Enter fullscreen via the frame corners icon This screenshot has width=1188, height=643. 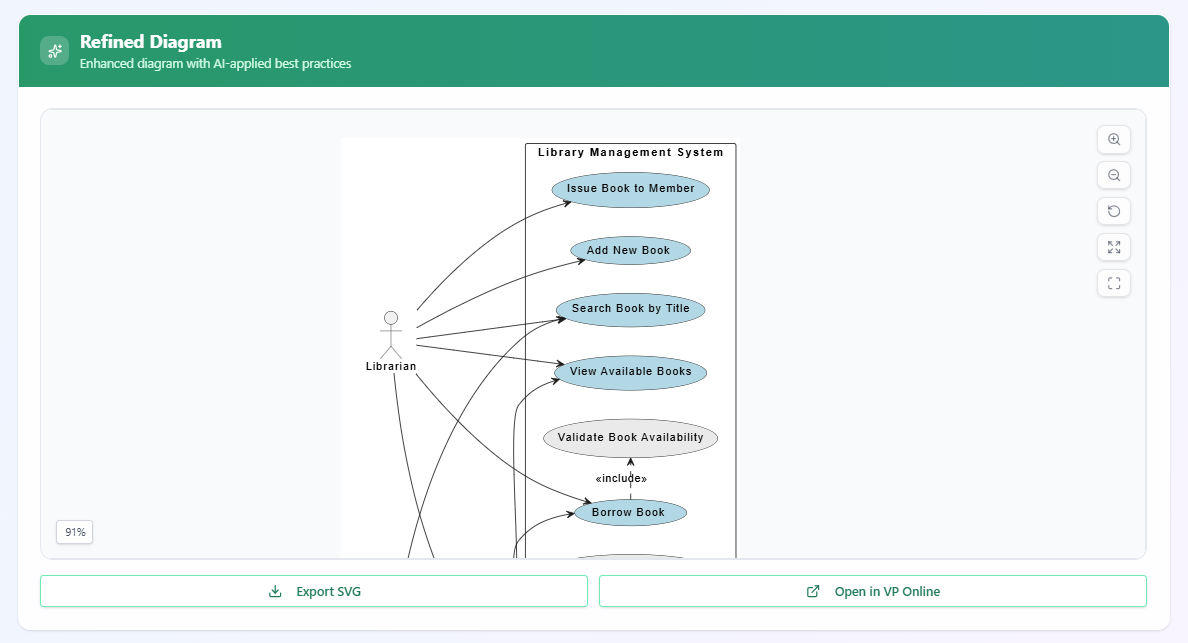(1113, 283)
